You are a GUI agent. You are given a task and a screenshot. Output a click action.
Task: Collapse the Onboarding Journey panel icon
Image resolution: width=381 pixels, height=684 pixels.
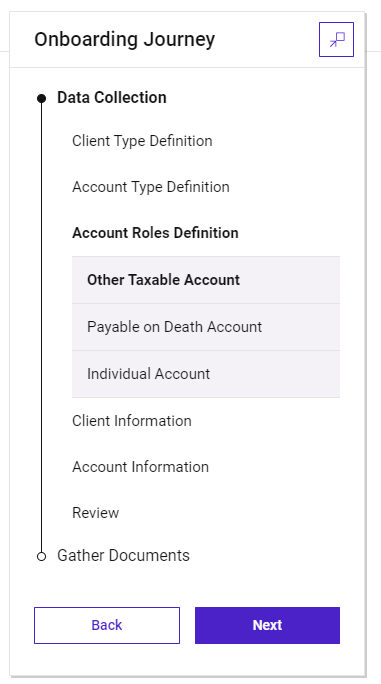336,39
